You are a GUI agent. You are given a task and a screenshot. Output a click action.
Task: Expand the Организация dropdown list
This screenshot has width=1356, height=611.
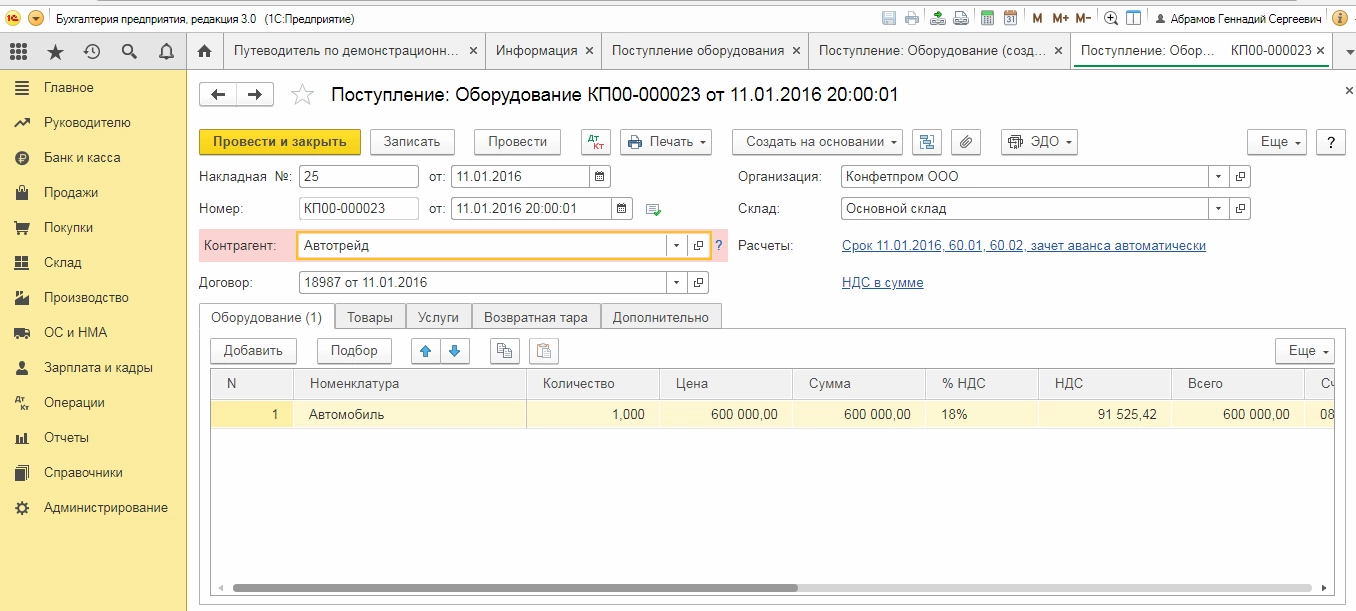(x=1219, y=177)
